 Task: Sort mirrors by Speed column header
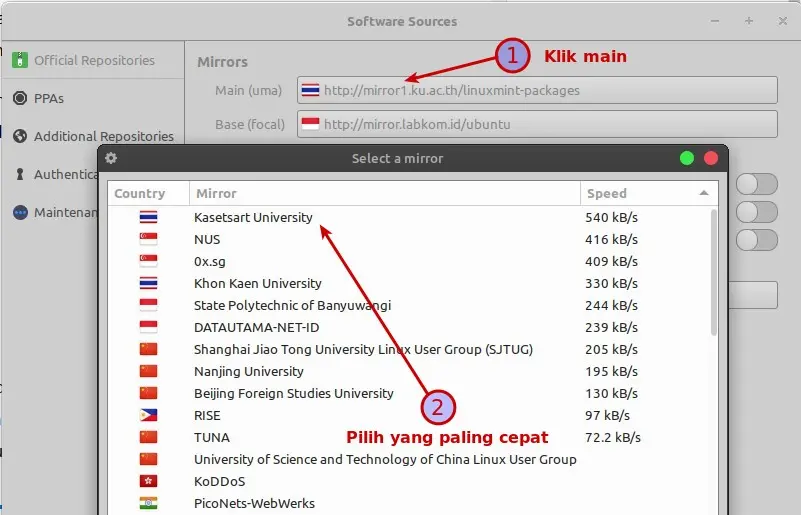pos(649,194)
